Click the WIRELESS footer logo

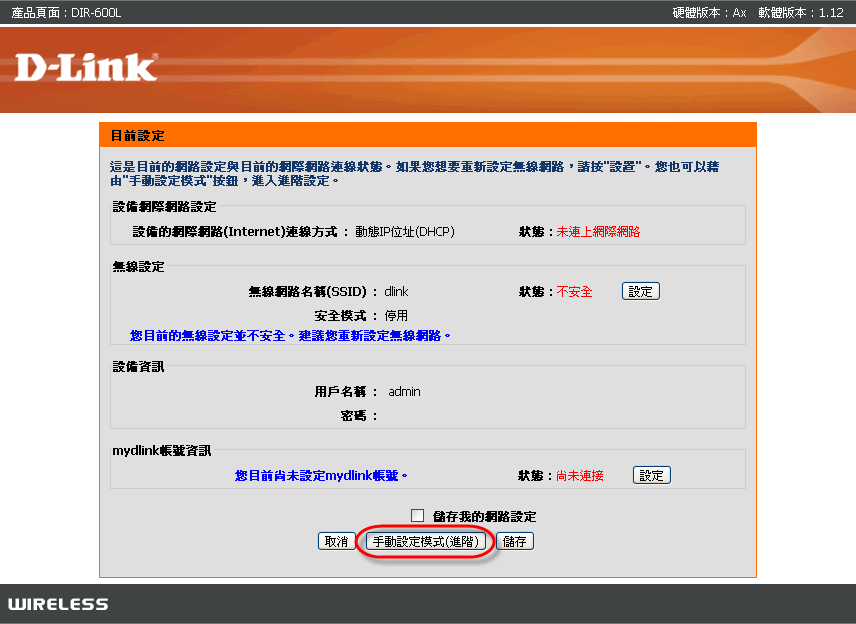(58, 604)
